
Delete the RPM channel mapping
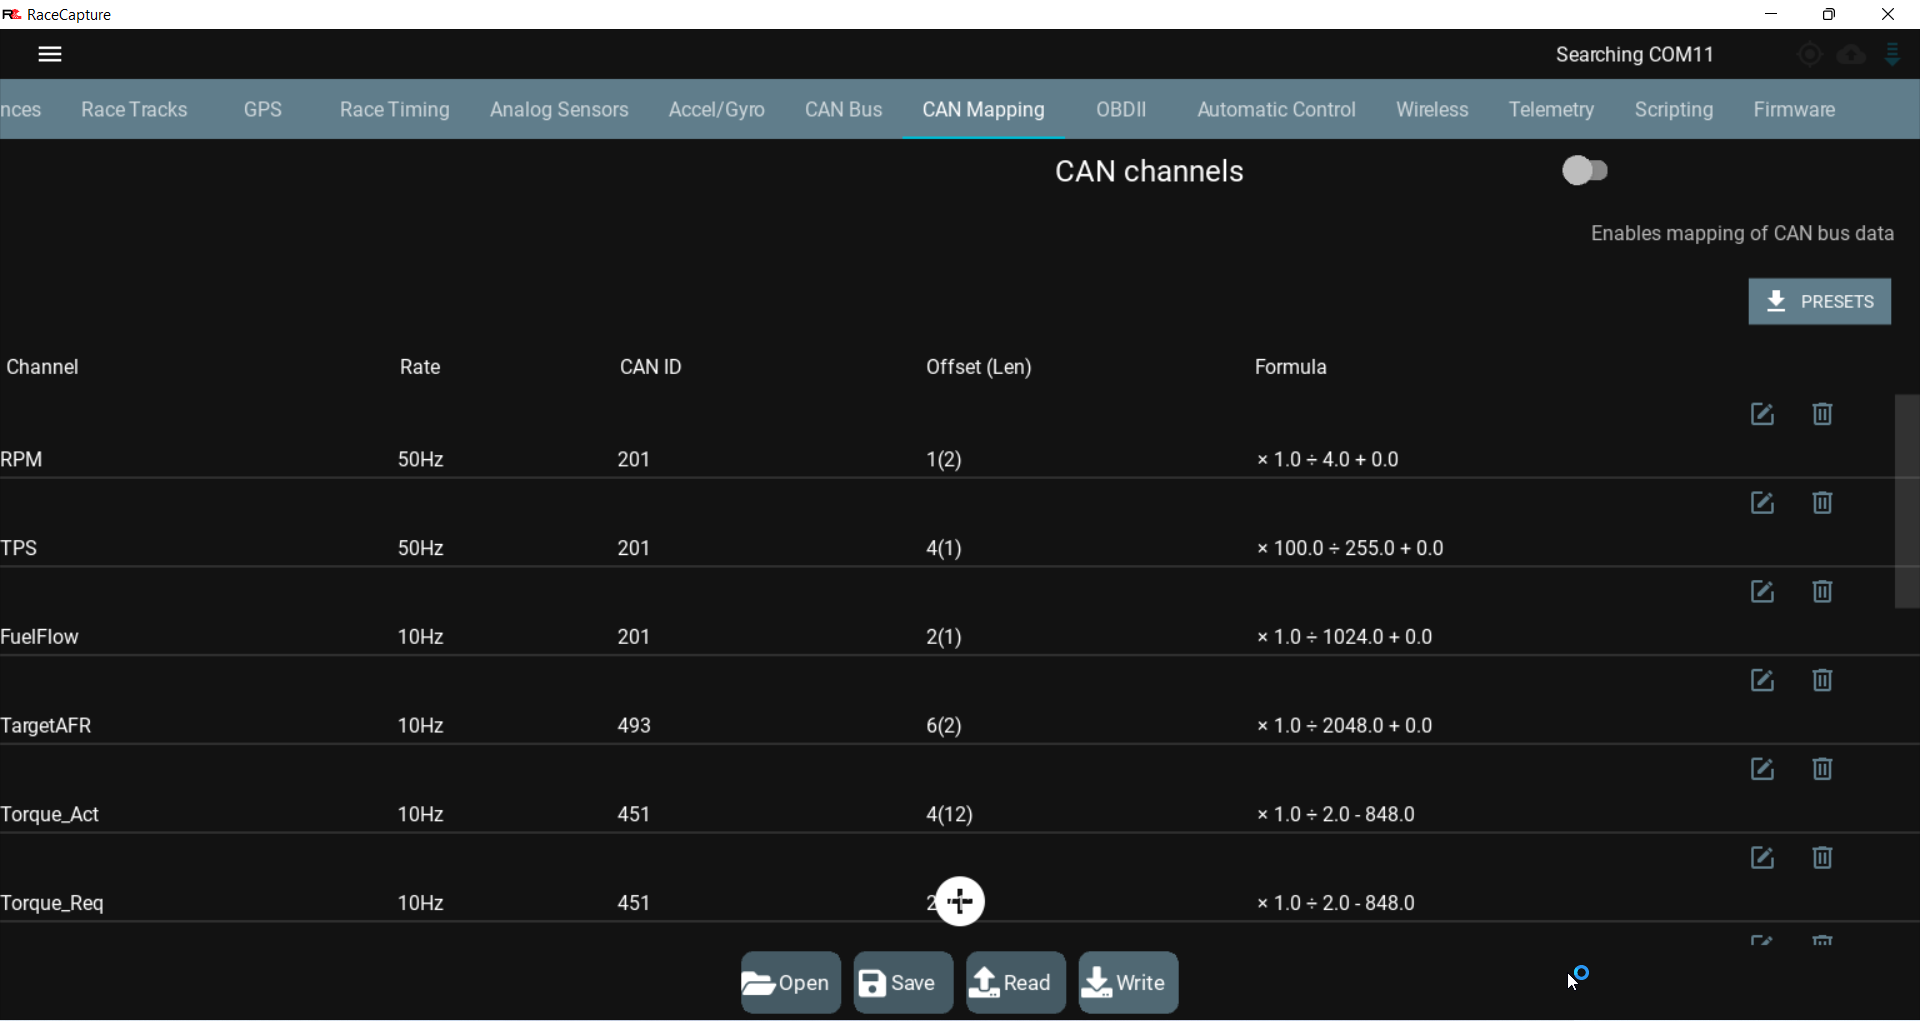click(x=1822, y=414)
